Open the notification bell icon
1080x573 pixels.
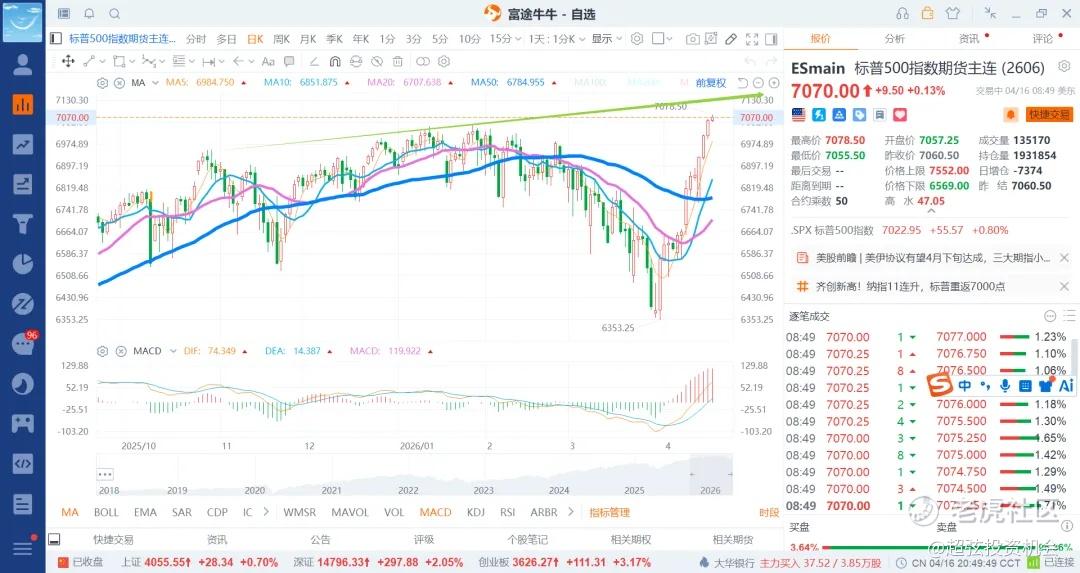pyautogui.click(x=90, y=13)
